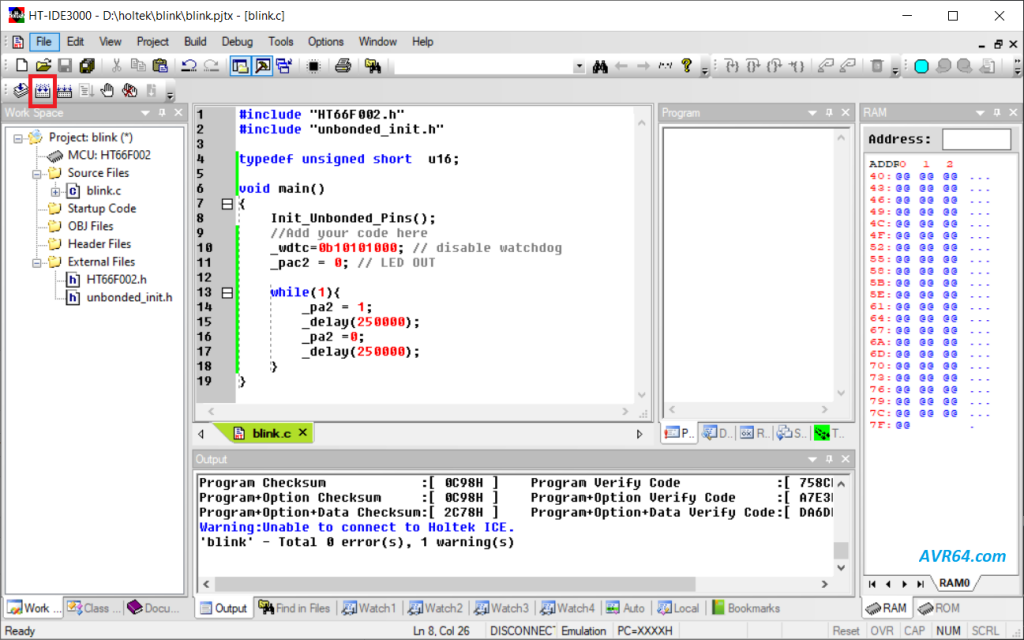
Task: Collapse the main function code fold
Action: click(x=227, y=204)
